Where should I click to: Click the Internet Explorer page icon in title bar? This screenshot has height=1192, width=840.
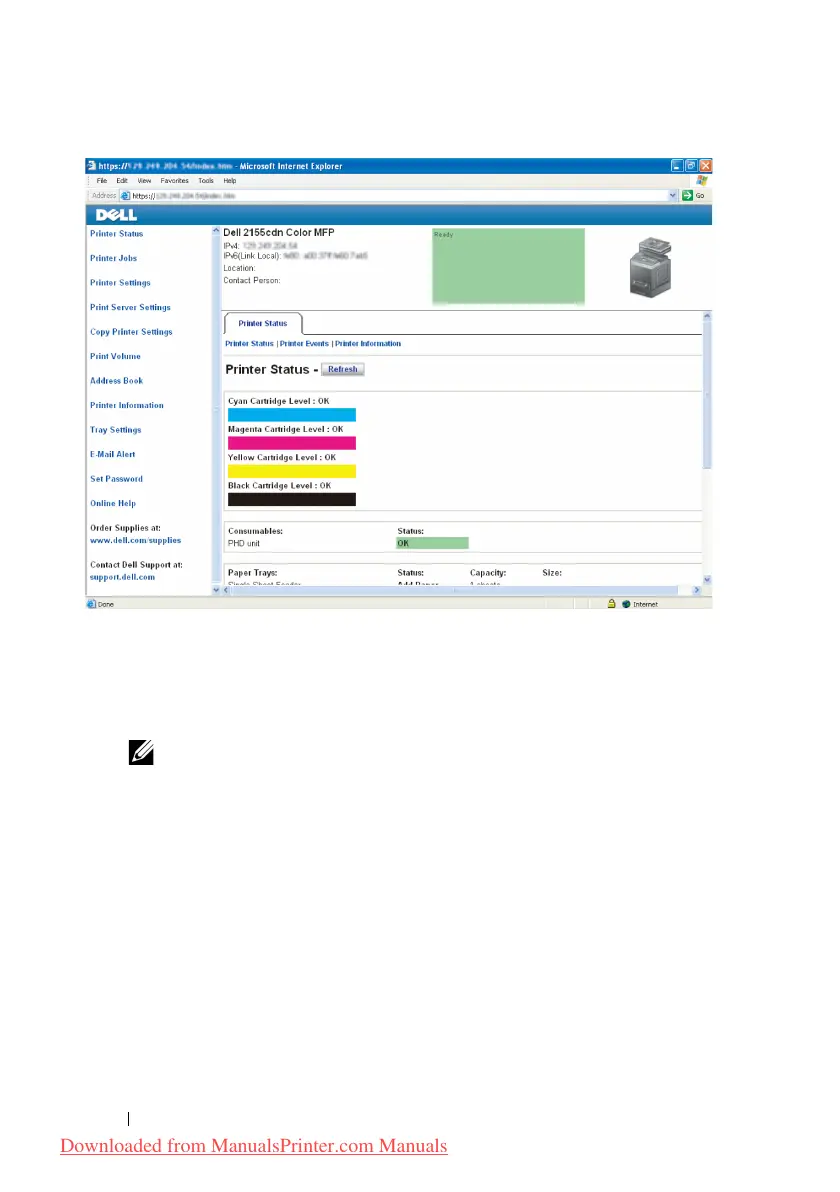(91, 166)
